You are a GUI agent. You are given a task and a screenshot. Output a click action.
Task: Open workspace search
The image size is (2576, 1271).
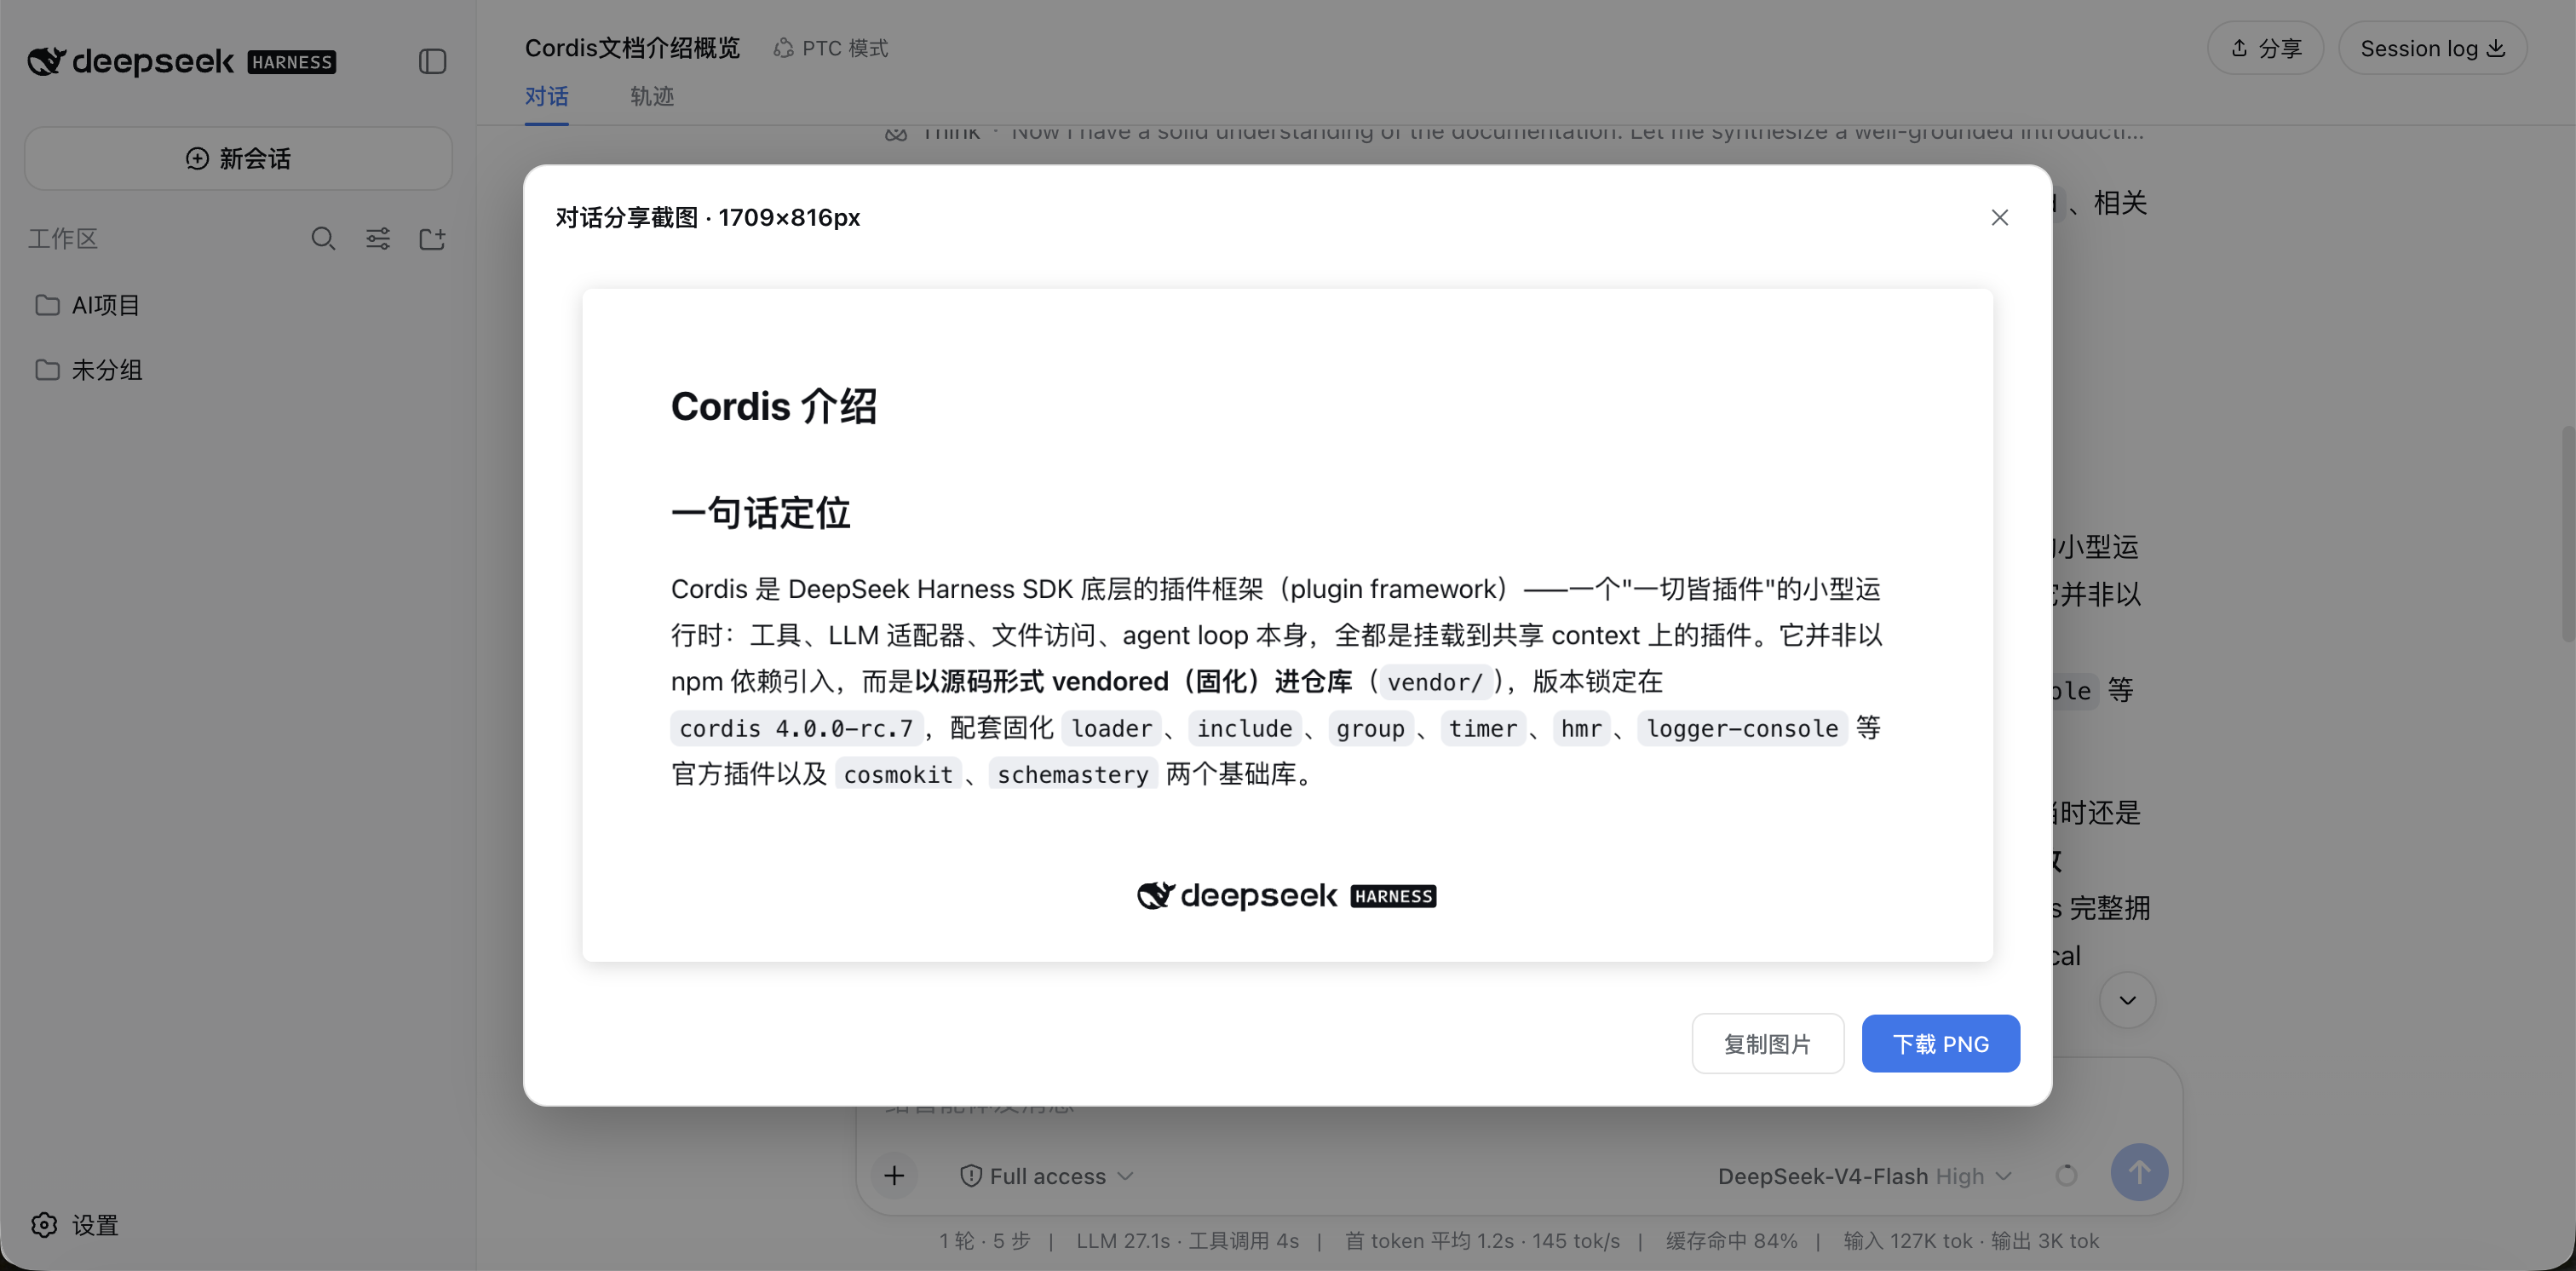[x=322, y=239]
